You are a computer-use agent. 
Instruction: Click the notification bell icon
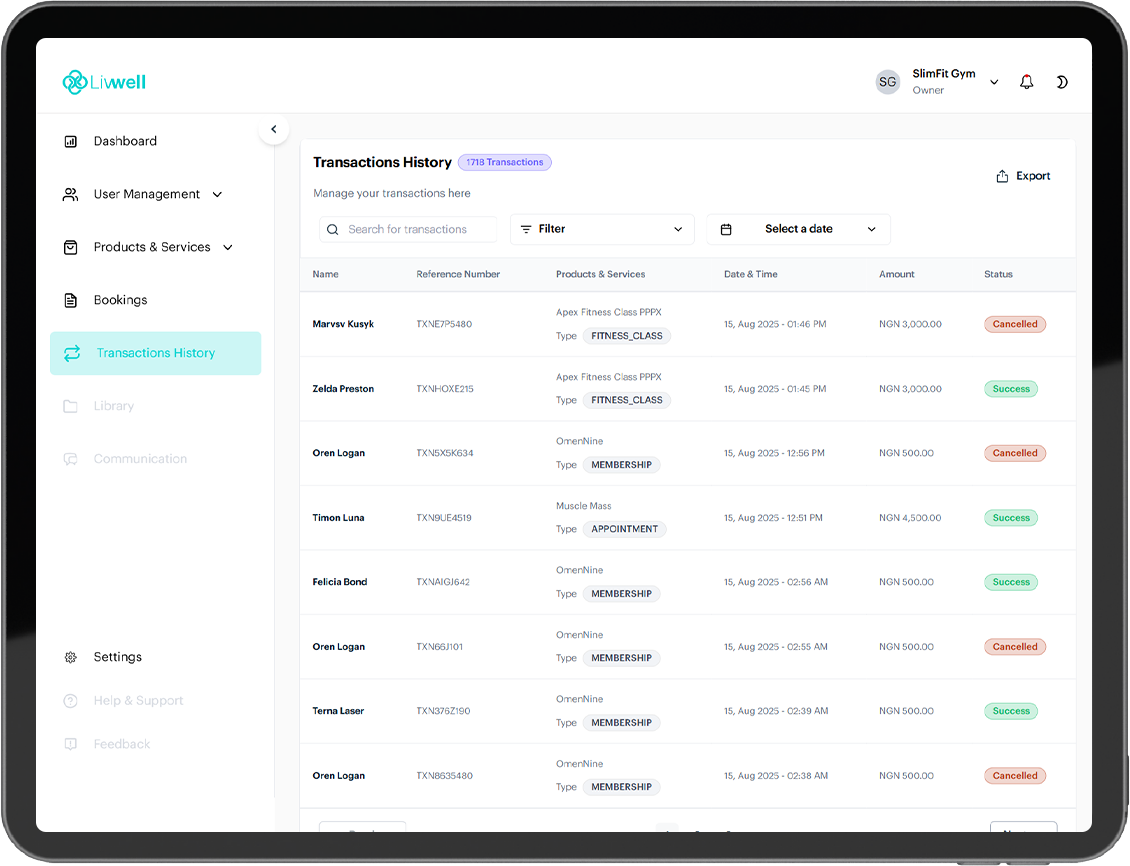(x=1026, y=82)
